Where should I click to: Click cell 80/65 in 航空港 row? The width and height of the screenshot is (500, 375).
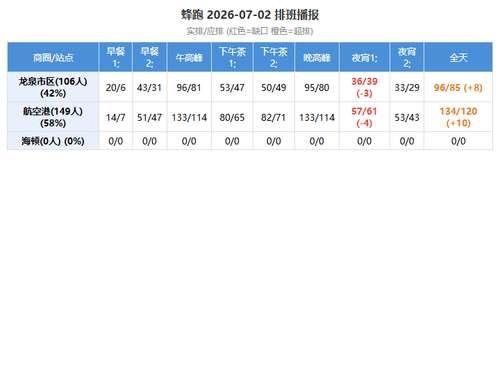point(232,117)
